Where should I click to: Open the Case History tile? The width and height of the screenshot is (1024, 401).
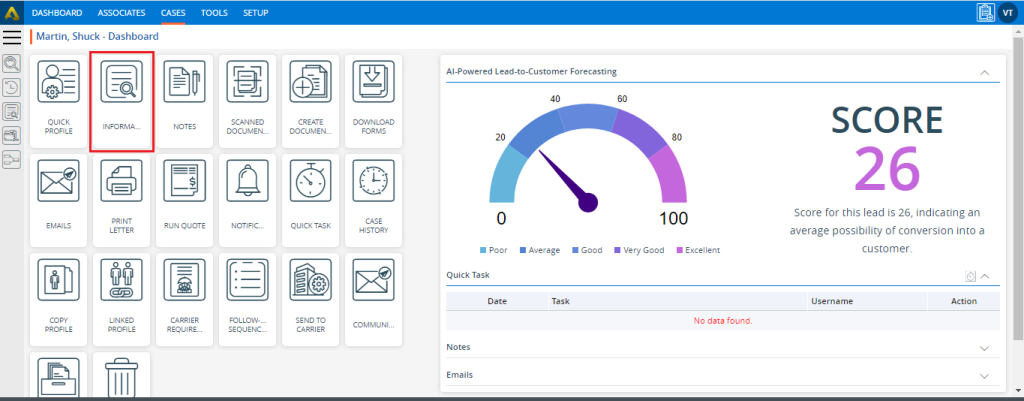click(373, 199)
